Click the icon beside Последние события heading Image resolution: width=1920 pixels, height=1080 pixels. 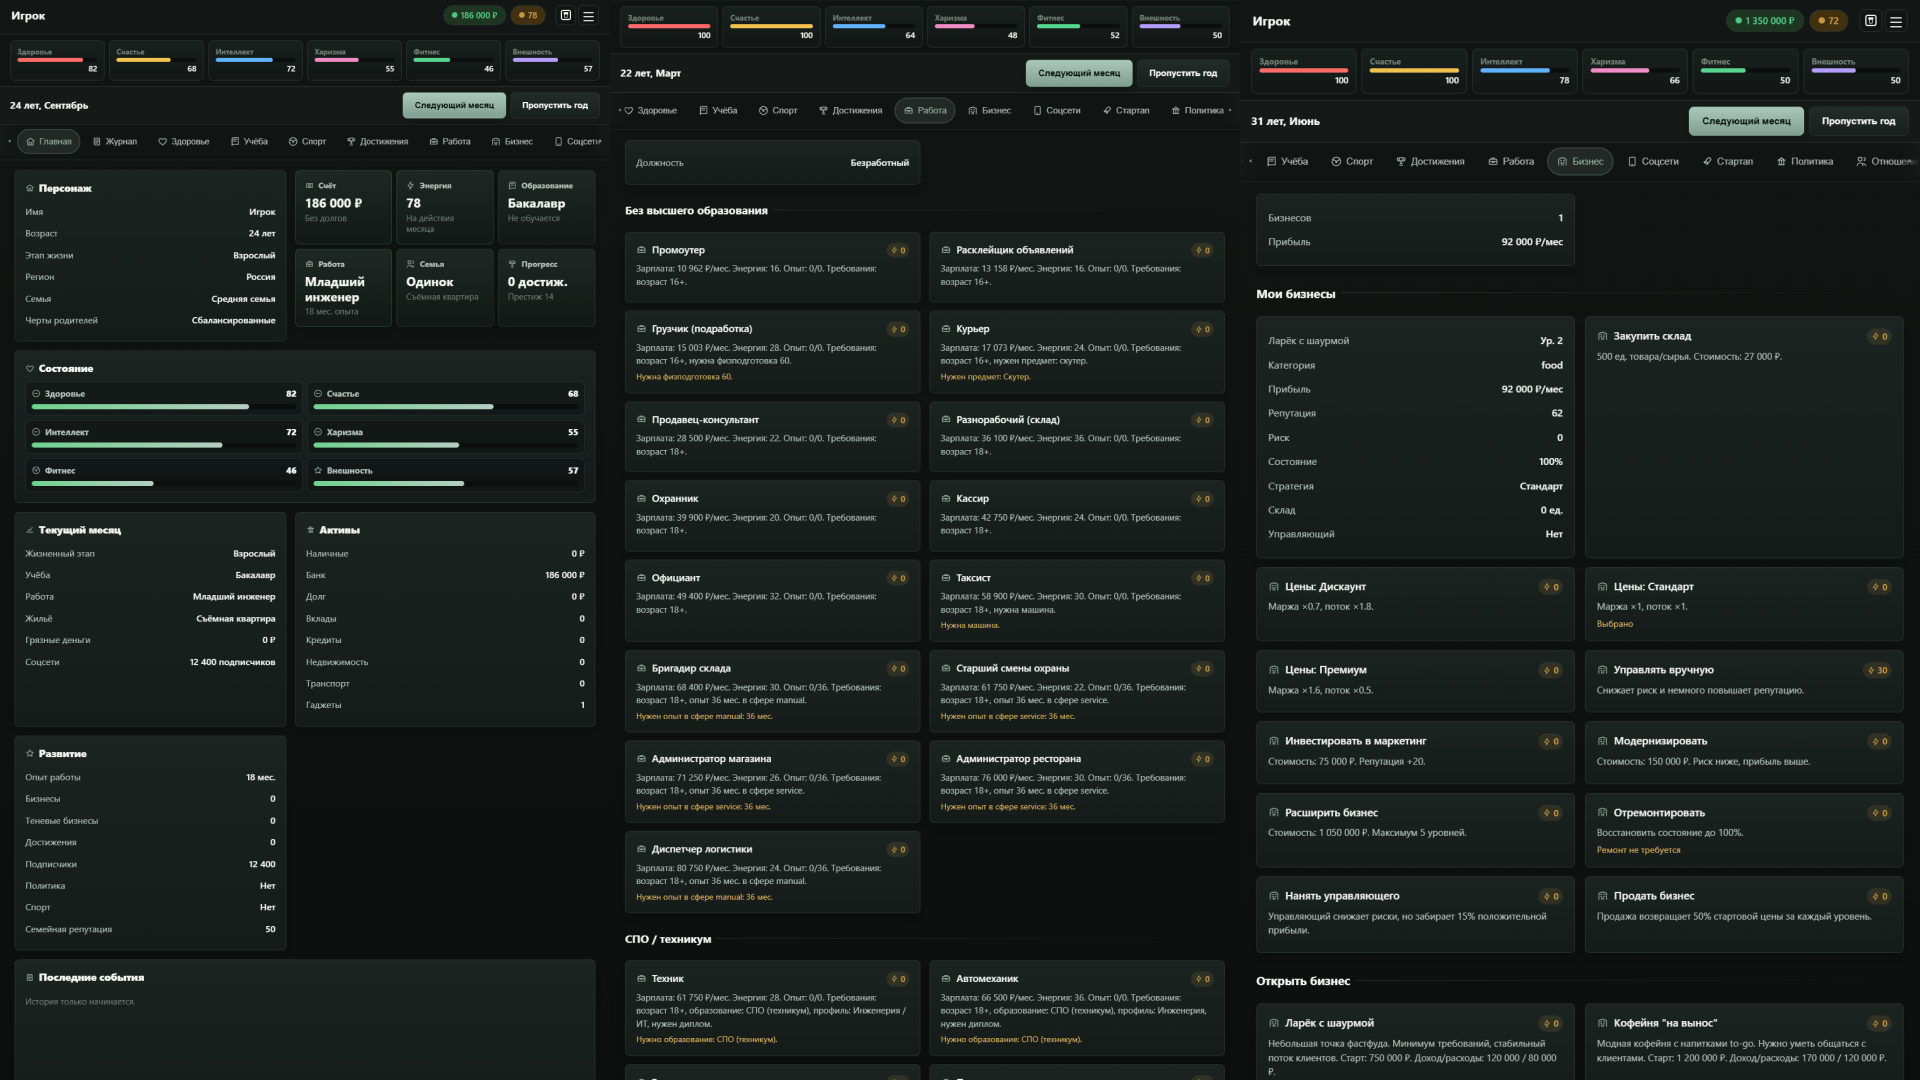tap(30, 978)
